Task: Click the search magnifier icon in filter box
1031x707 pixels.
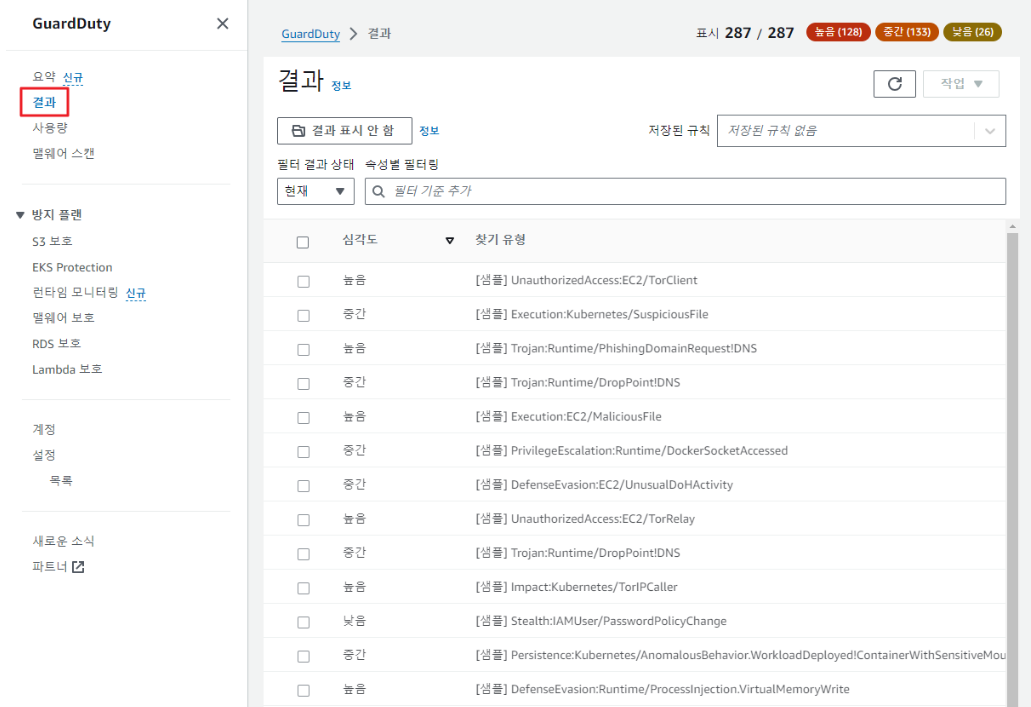Action: 379,191
